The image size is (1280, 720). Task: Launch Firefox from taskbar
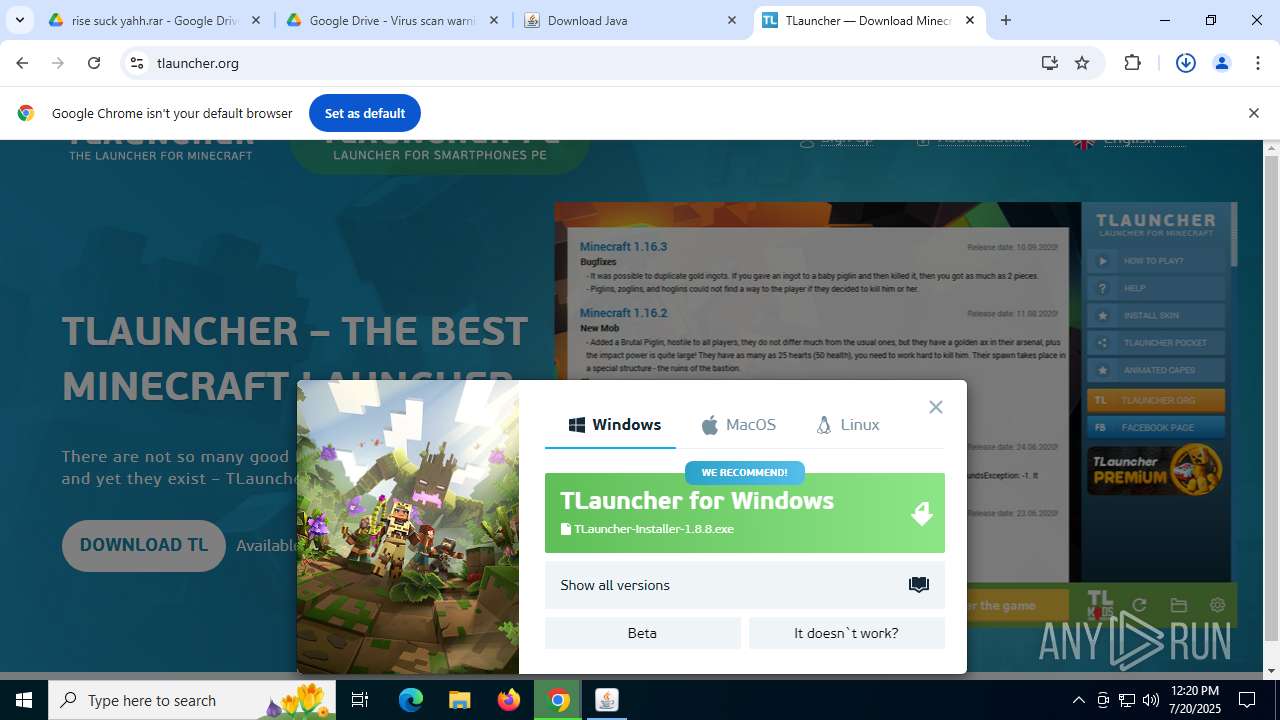coord(509,700)
